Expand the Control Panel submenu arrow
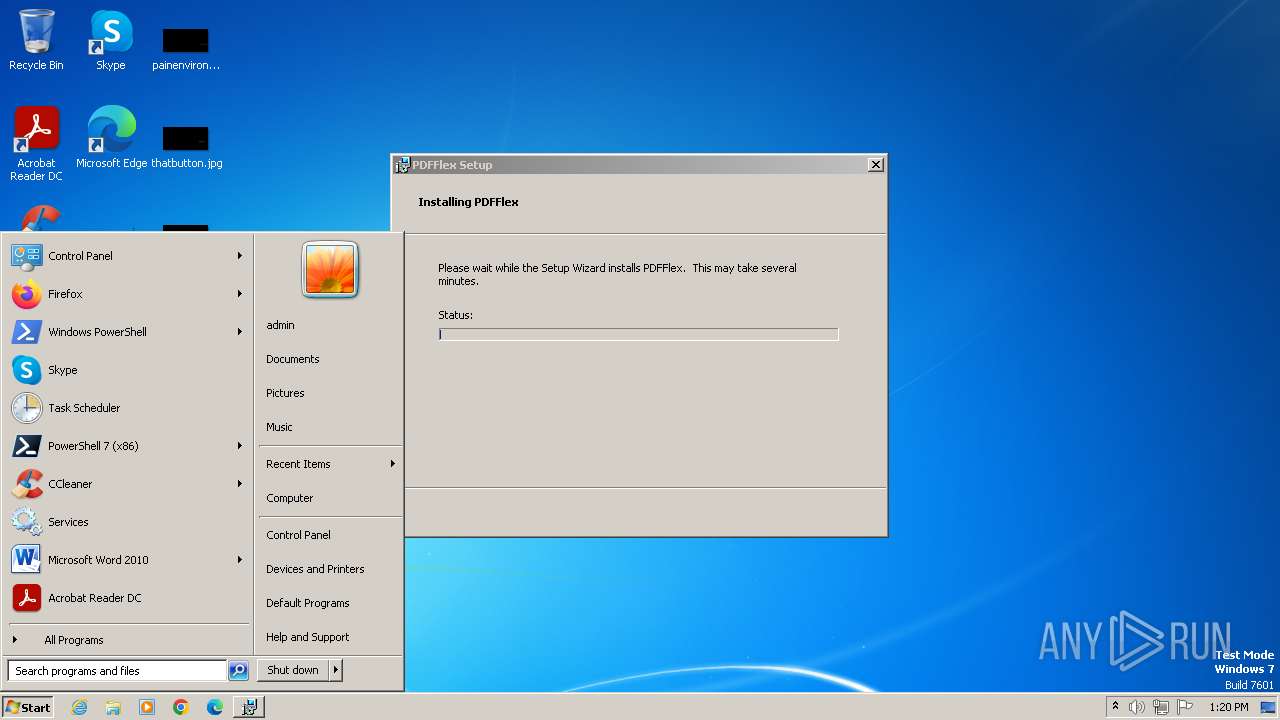The width and height of the screenshot is (1280, 720). pos(240,256)
